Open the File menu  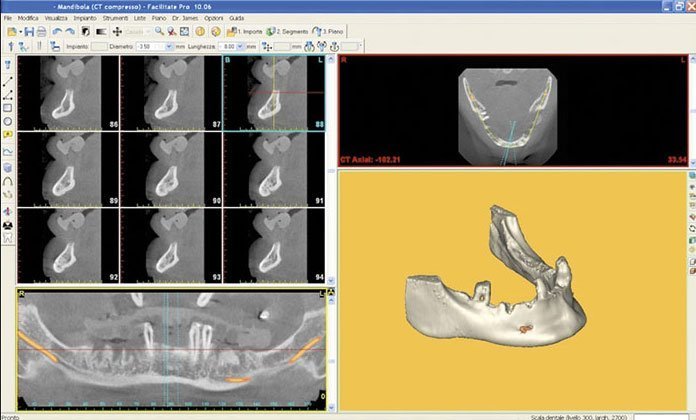[8, 18]
